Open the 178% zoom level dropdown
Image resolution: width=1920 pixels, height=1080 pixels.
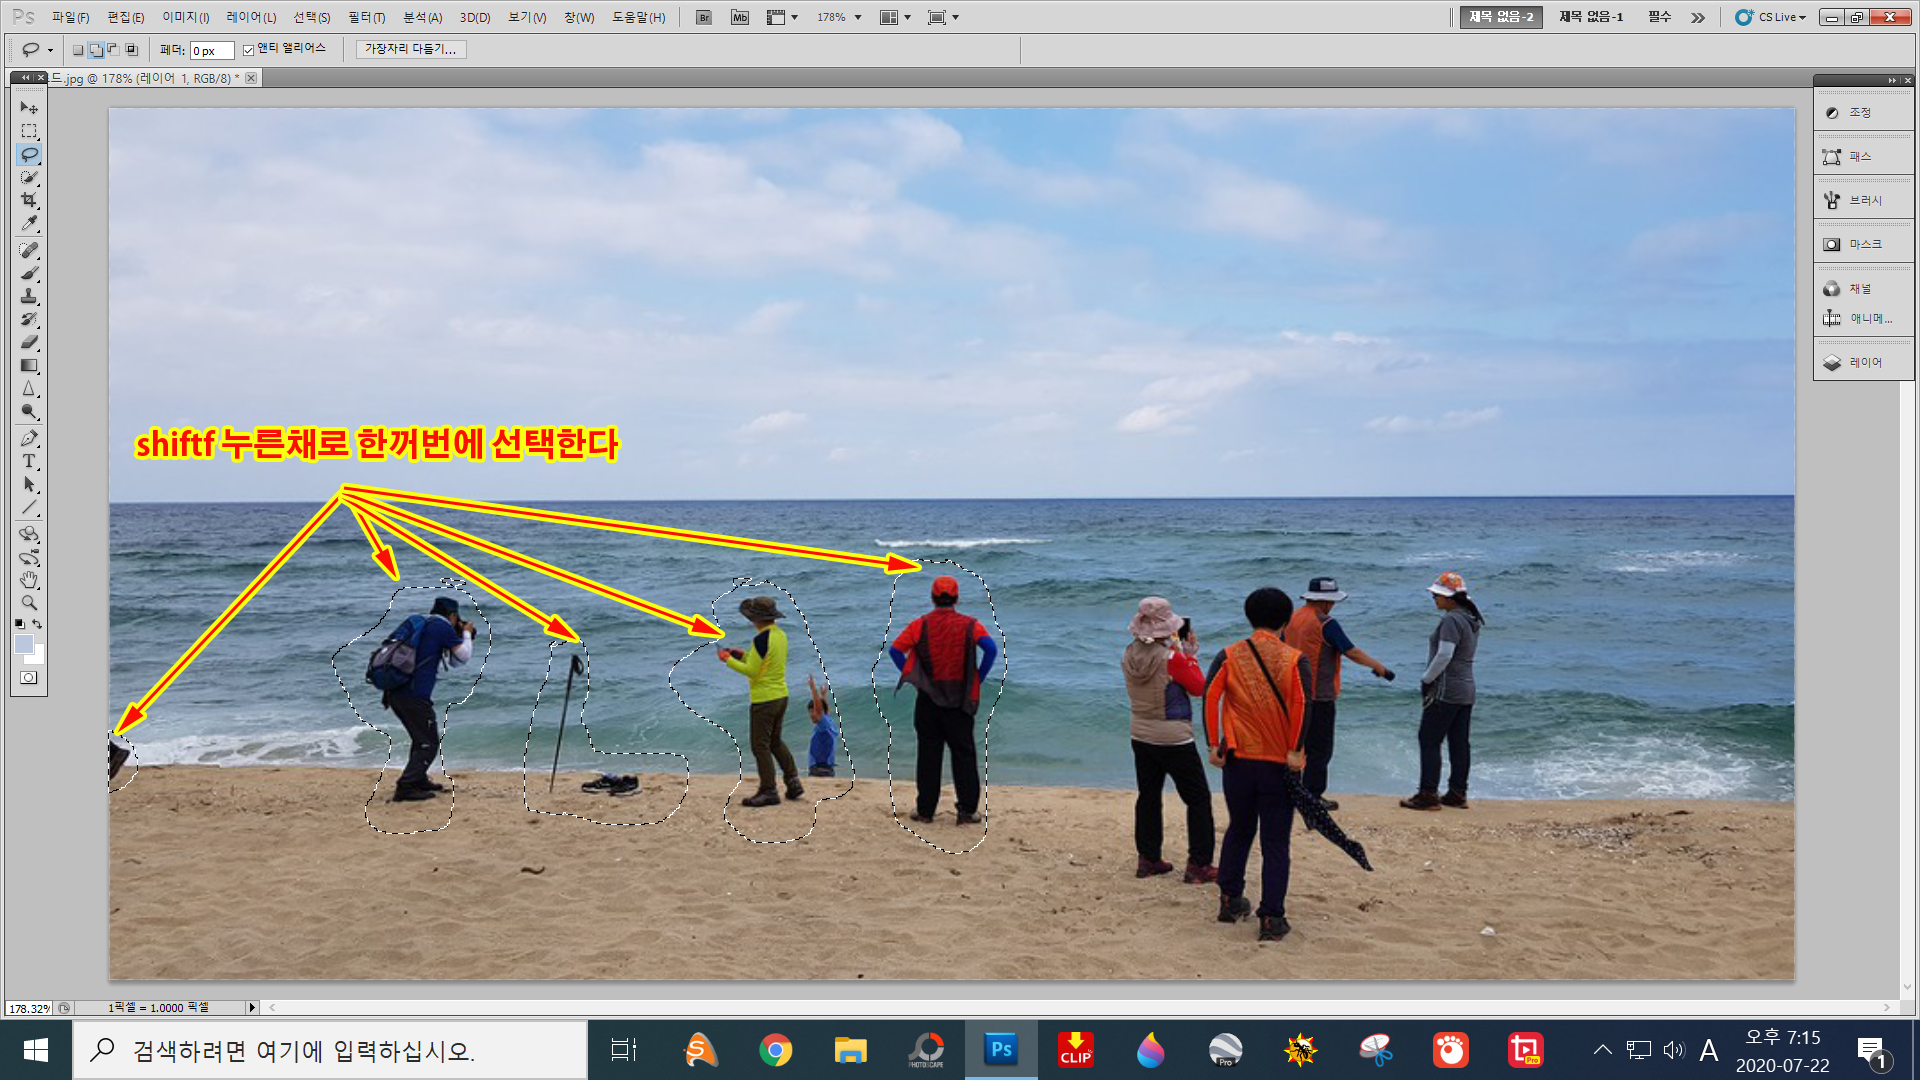coord(857,17)
